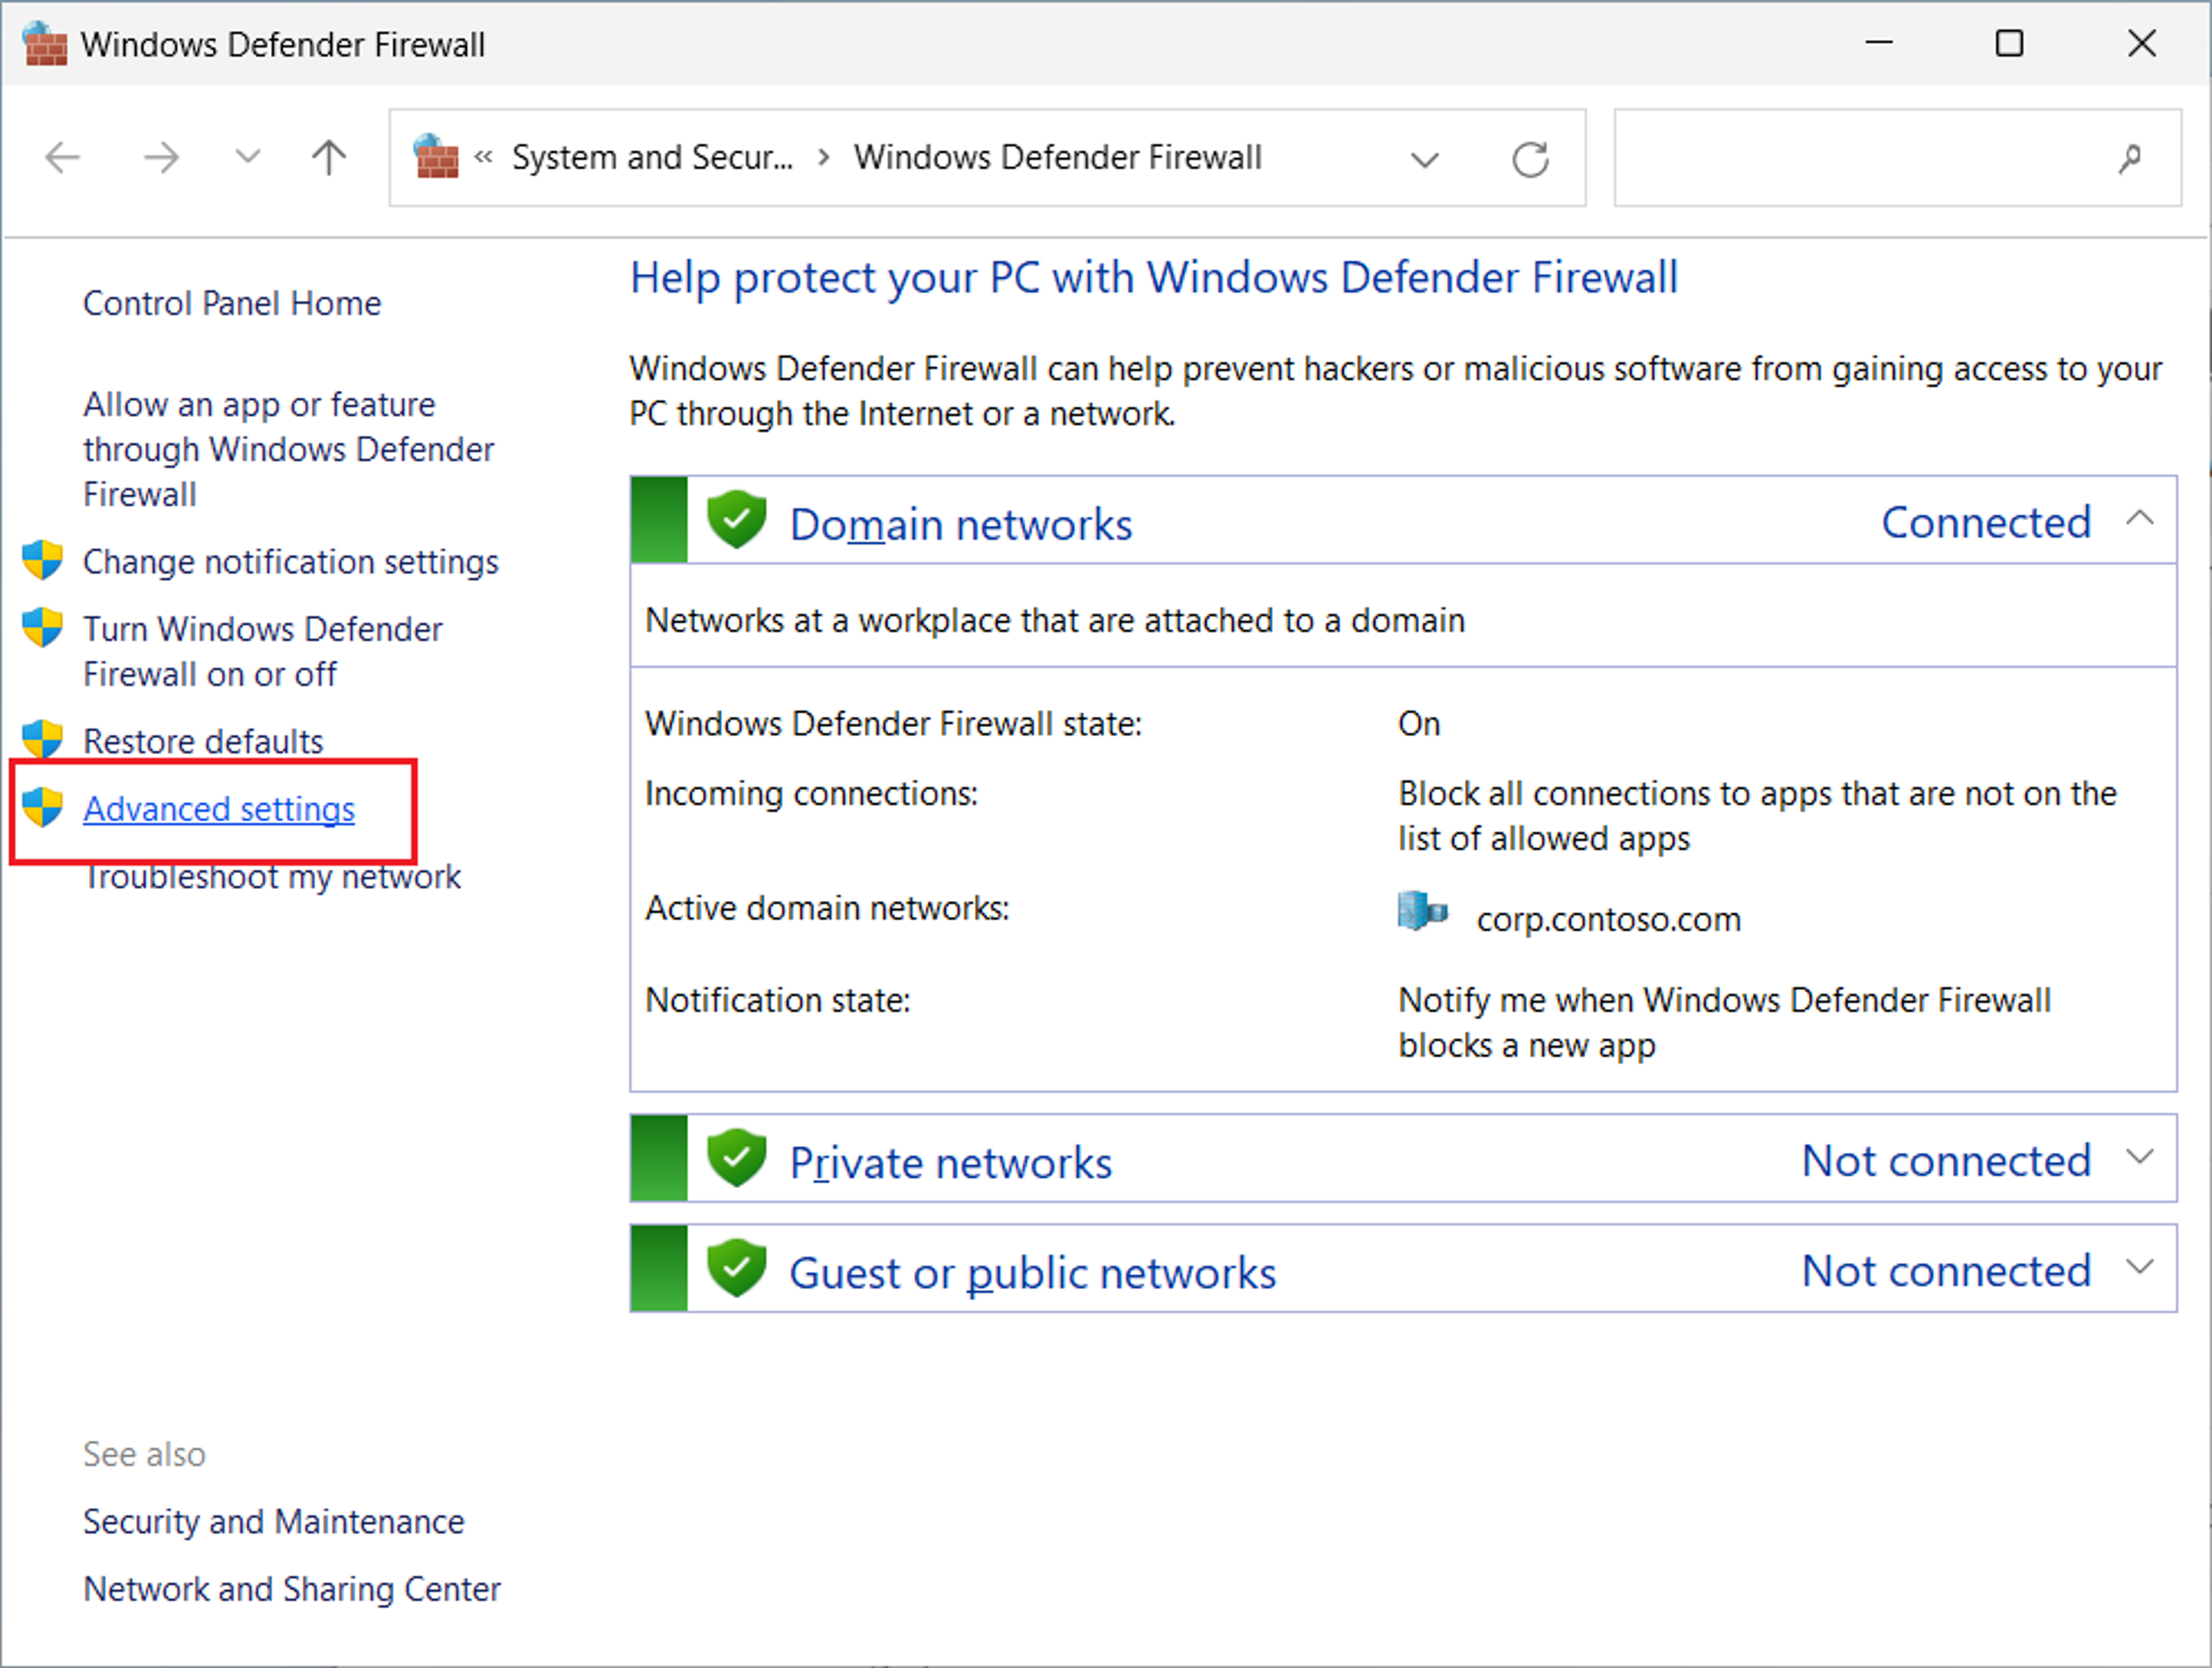Open Troubleshoot my network

(272, 877)
